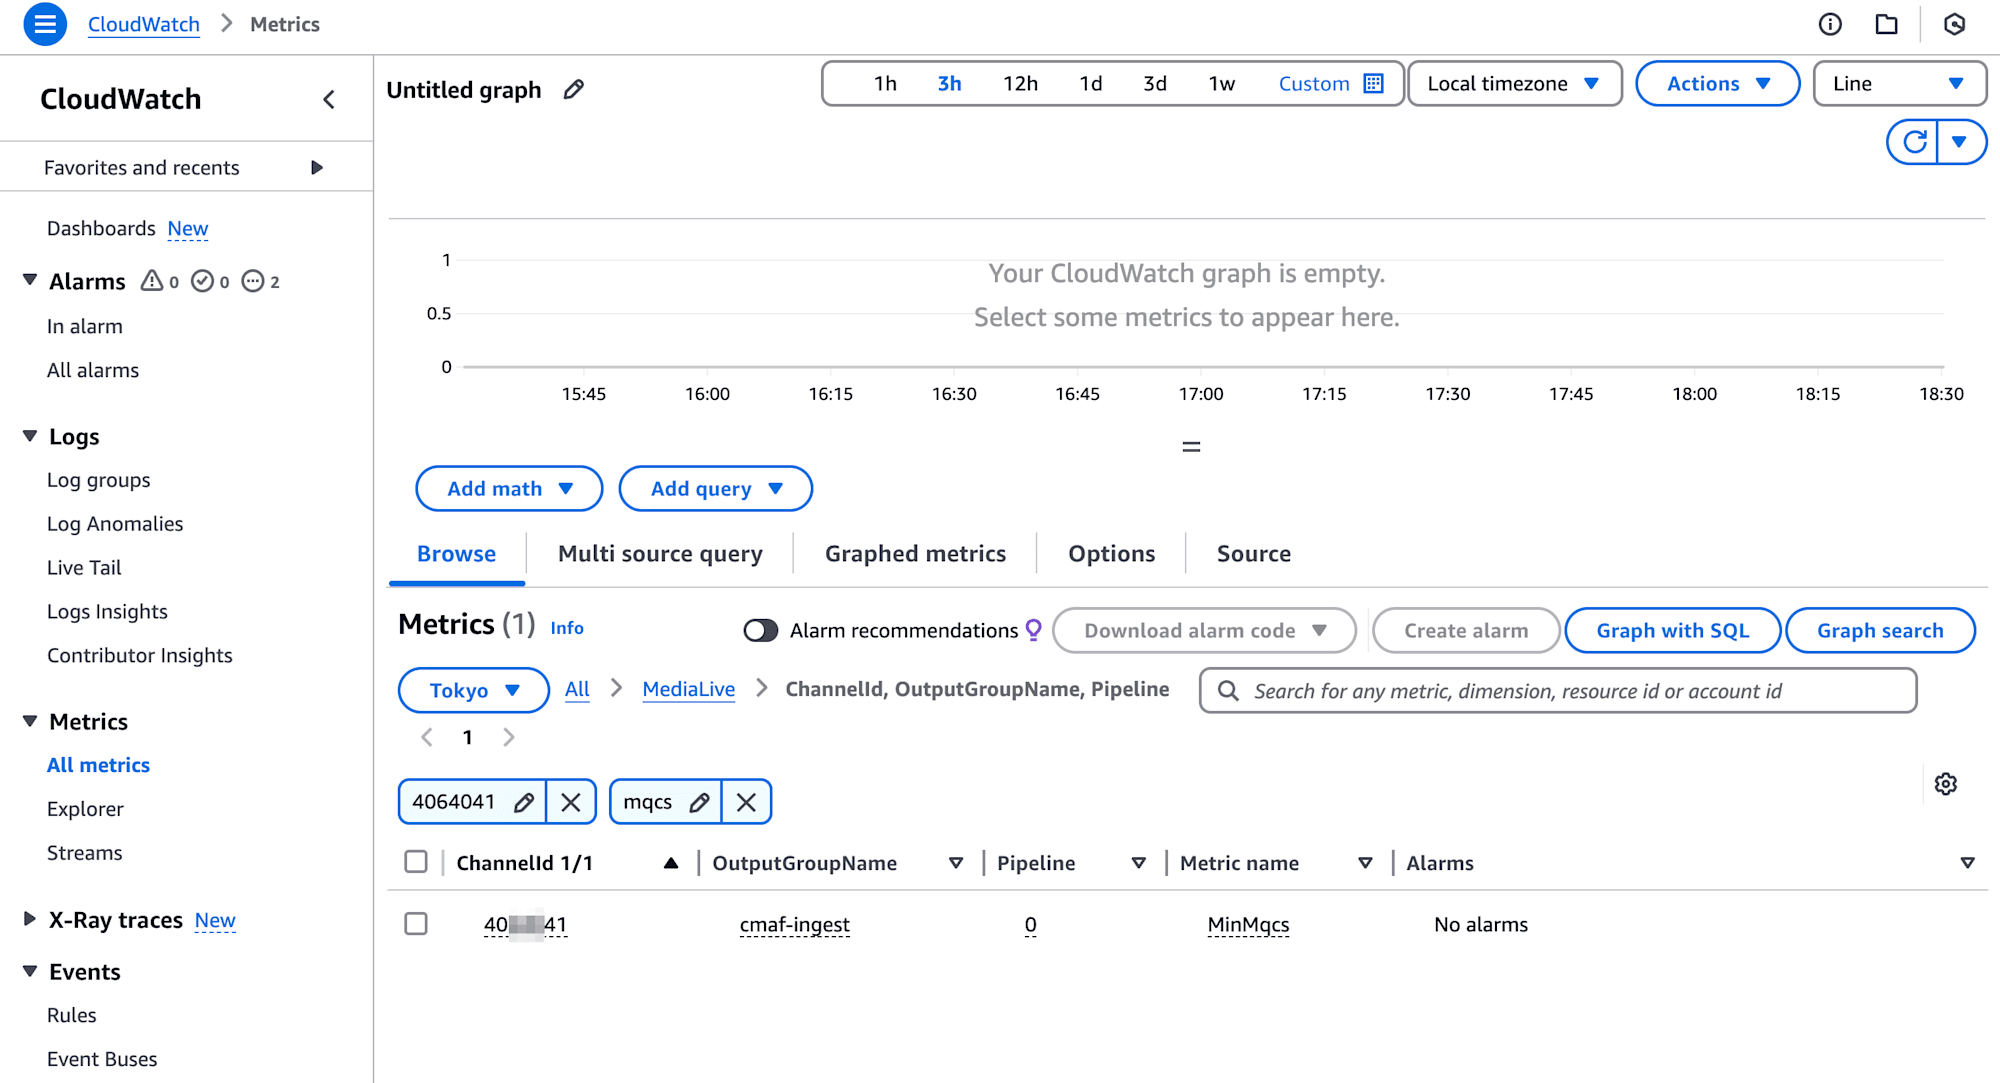Open Metric name column filter arrow
Screen dimensions: 2000x1083
tap(1365, 863)
